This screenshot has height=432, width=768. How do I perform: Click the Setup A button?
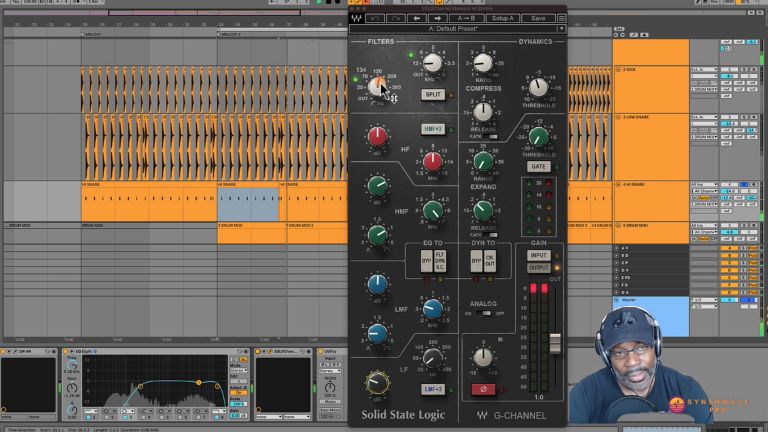503,19
